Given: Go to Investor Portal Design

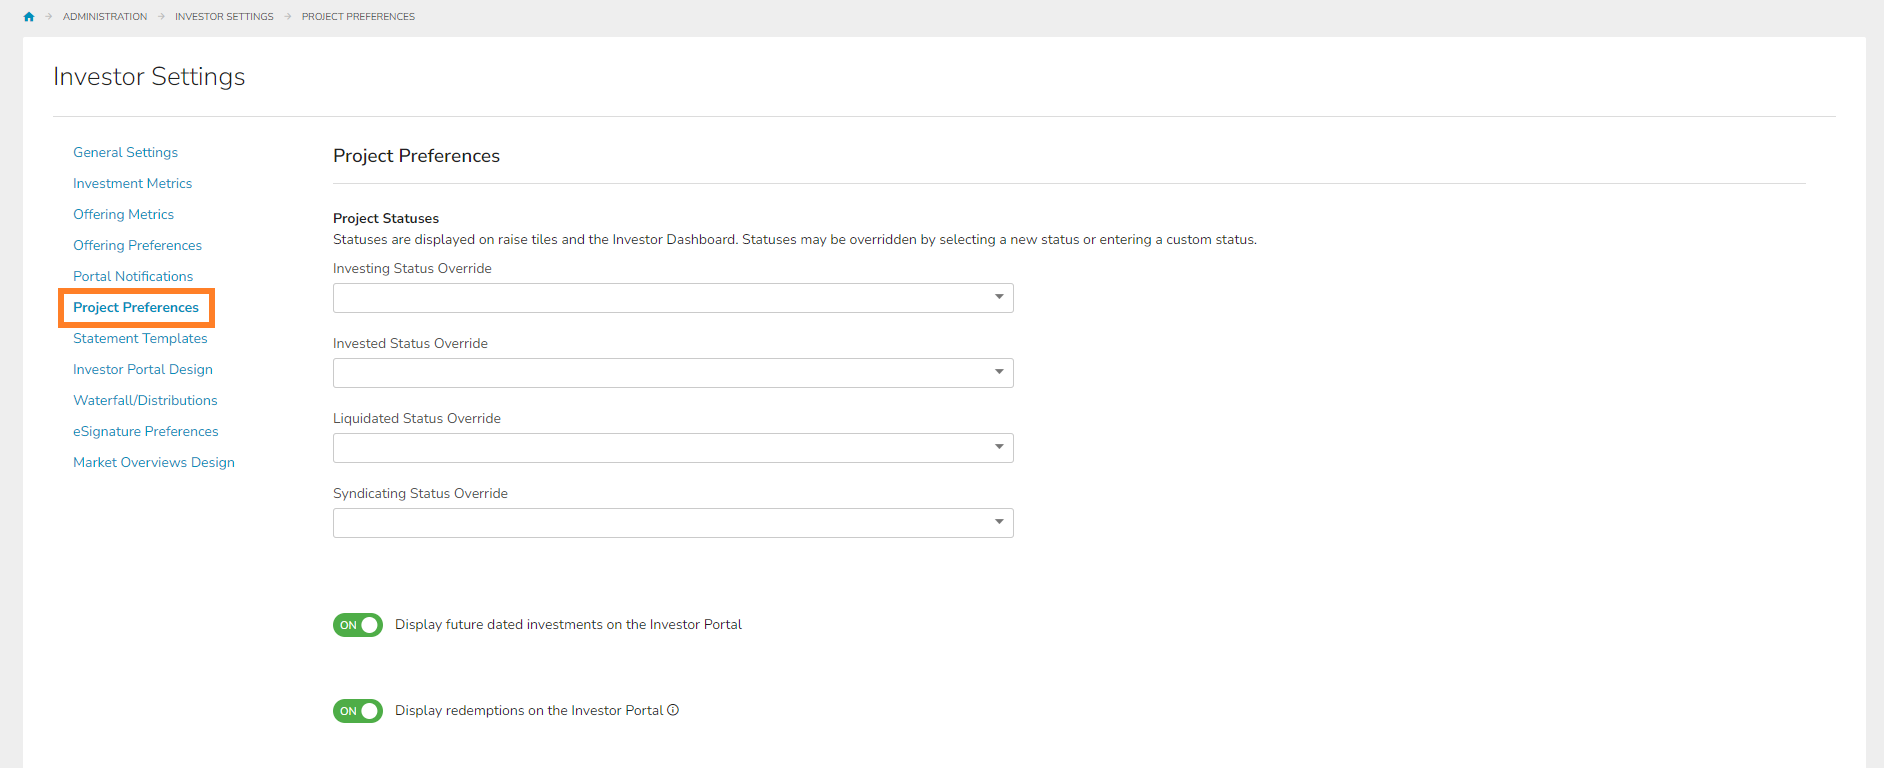Looking at the screenshot, I should coord(143,370).
